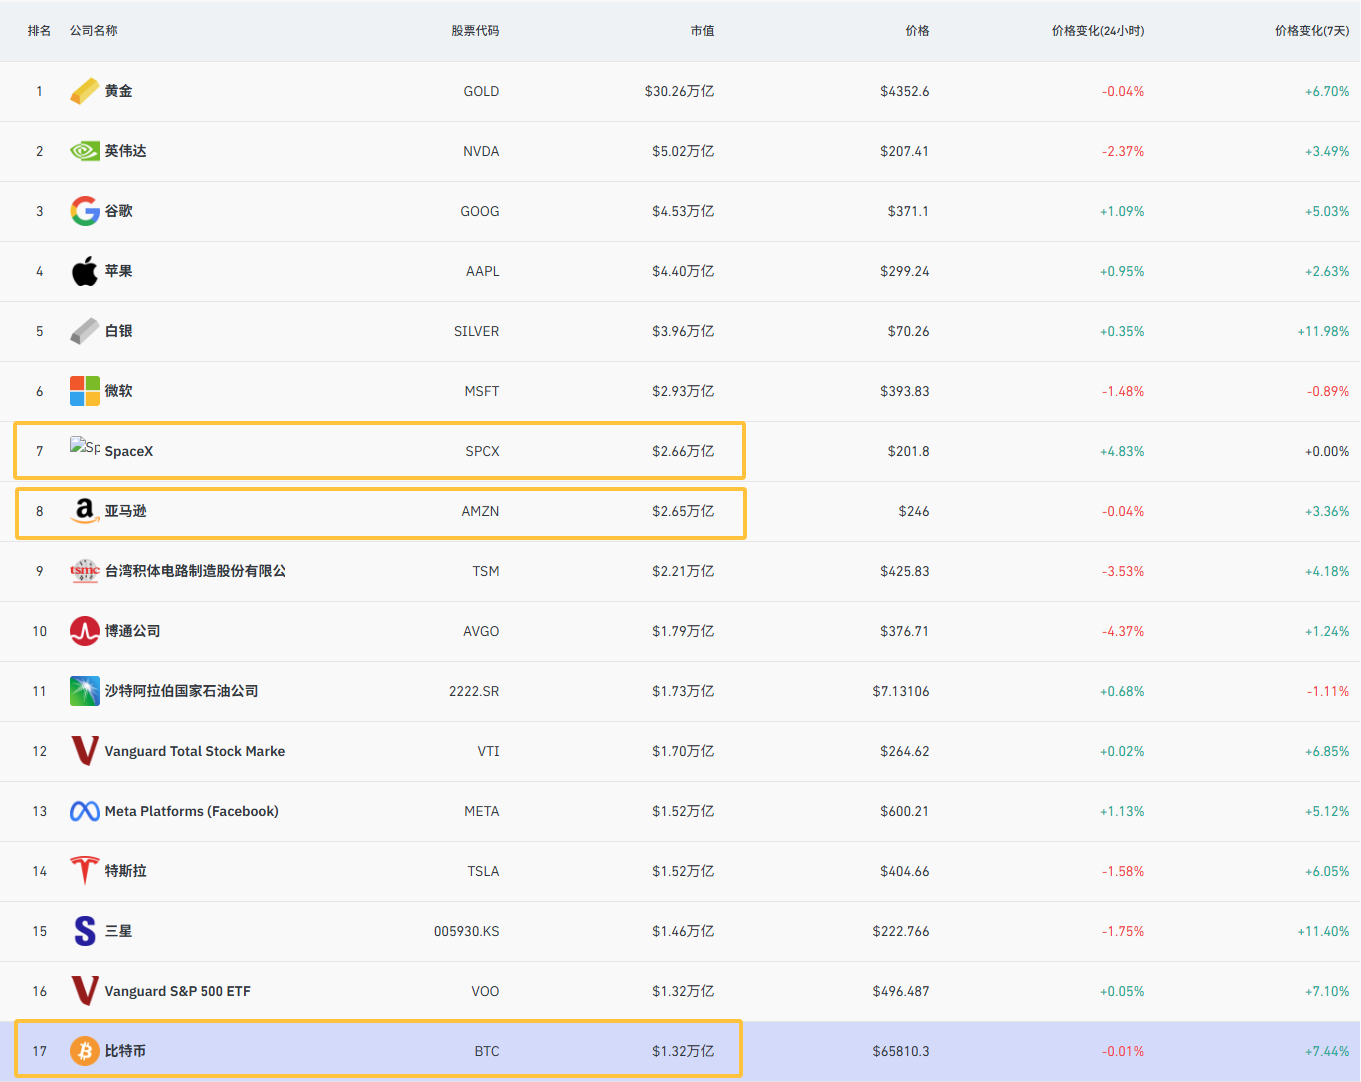Click the Saudi Aramco logo icon

pos(85,691)
